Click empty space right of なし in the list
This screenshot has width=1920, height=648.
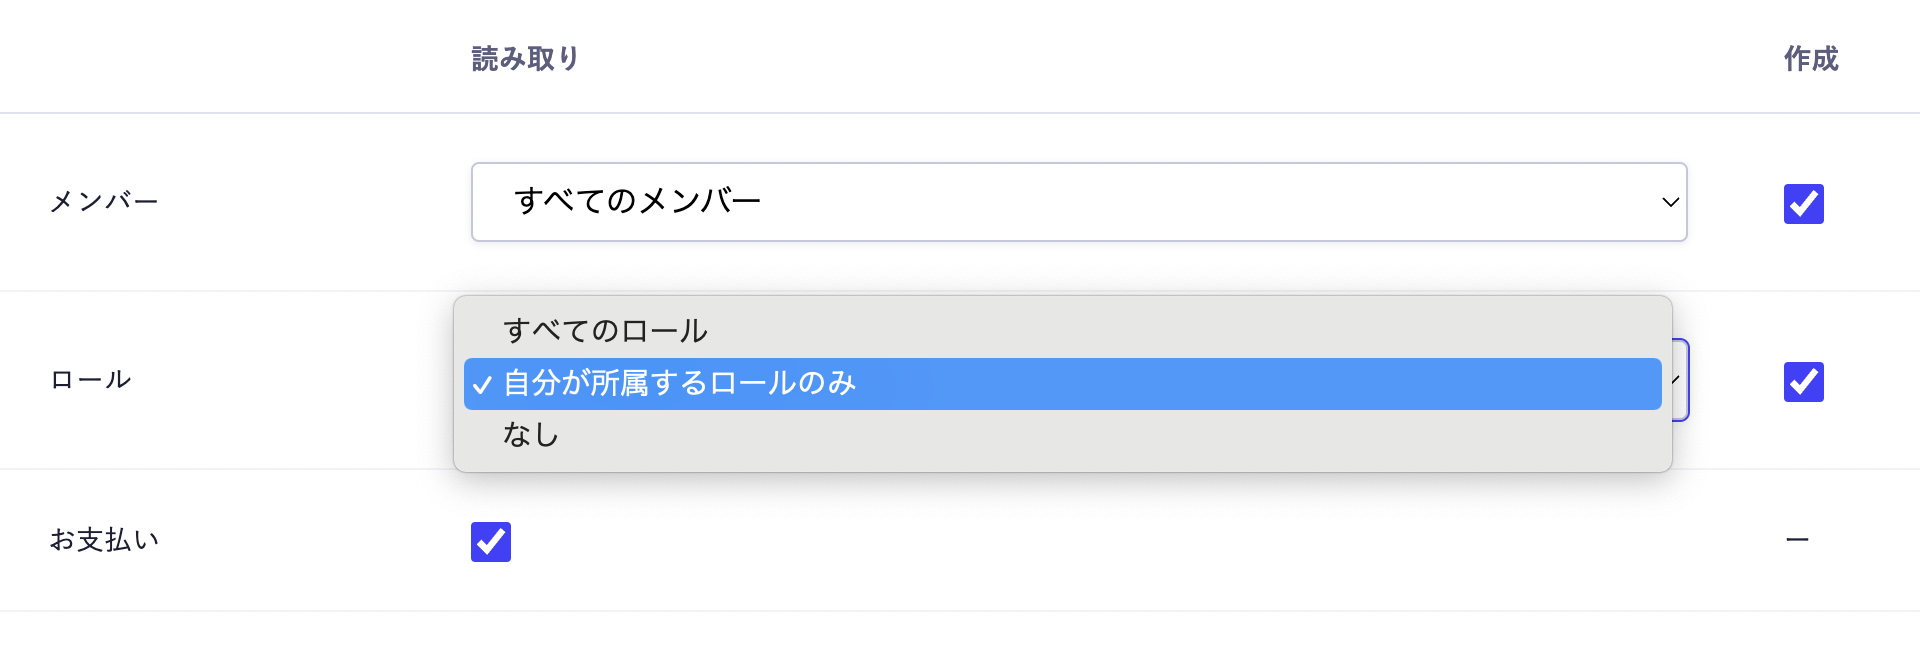[1100, 435]
